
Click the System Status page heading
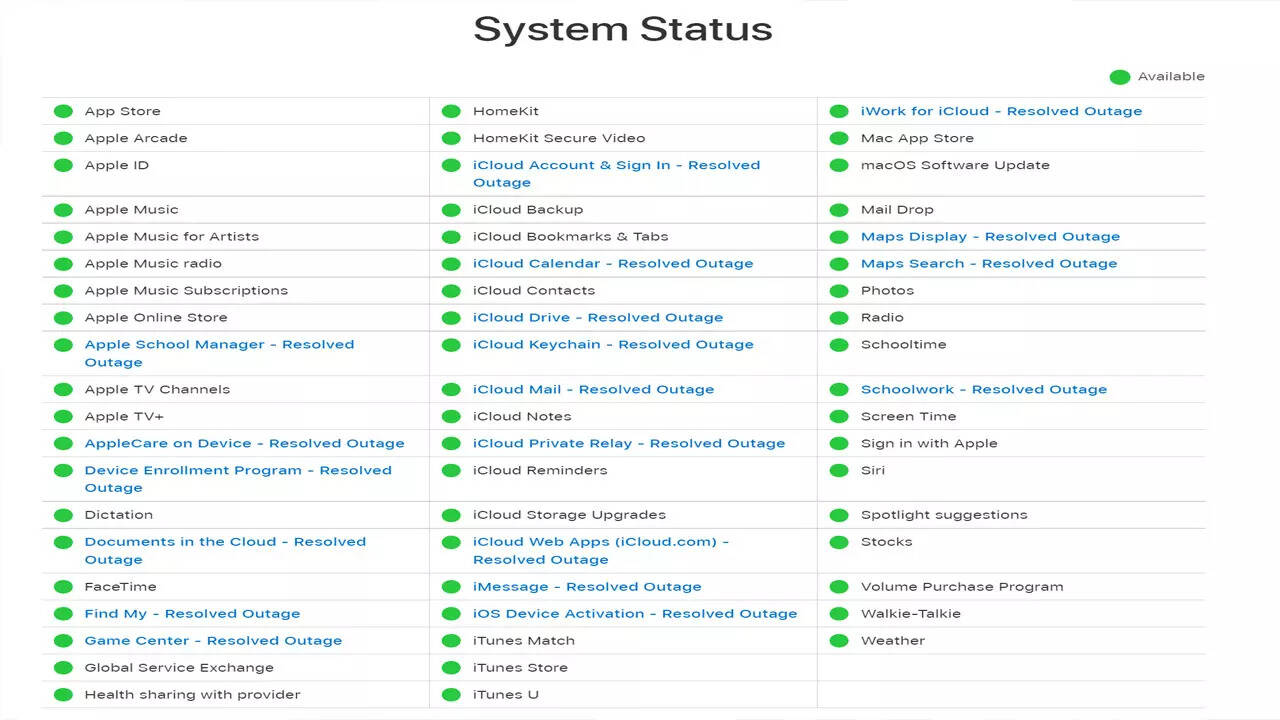623,29
